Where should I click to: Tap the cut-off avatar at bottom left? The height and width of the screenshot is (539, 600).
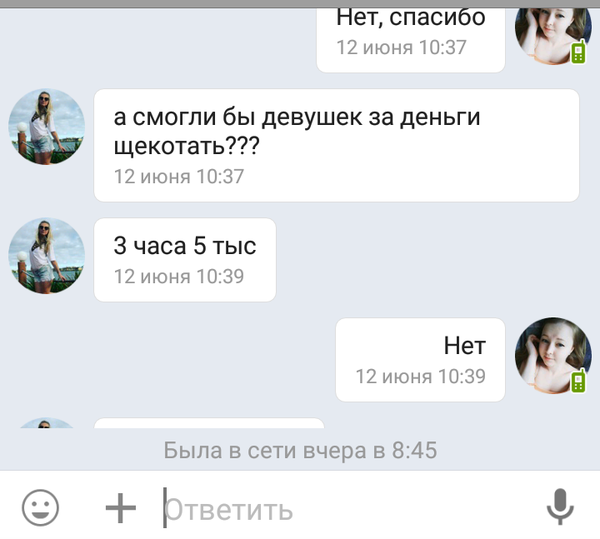click(x=46, y=423)
